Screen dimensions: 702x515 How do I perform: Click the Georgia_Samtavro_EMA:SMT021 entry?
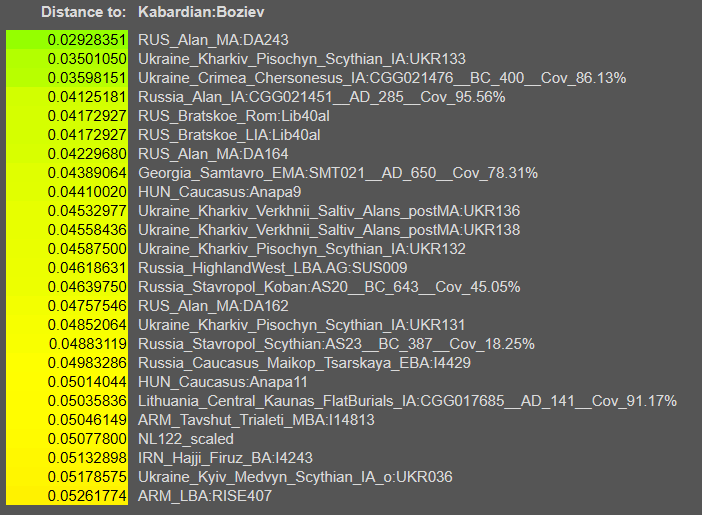(x=323, y=173)
